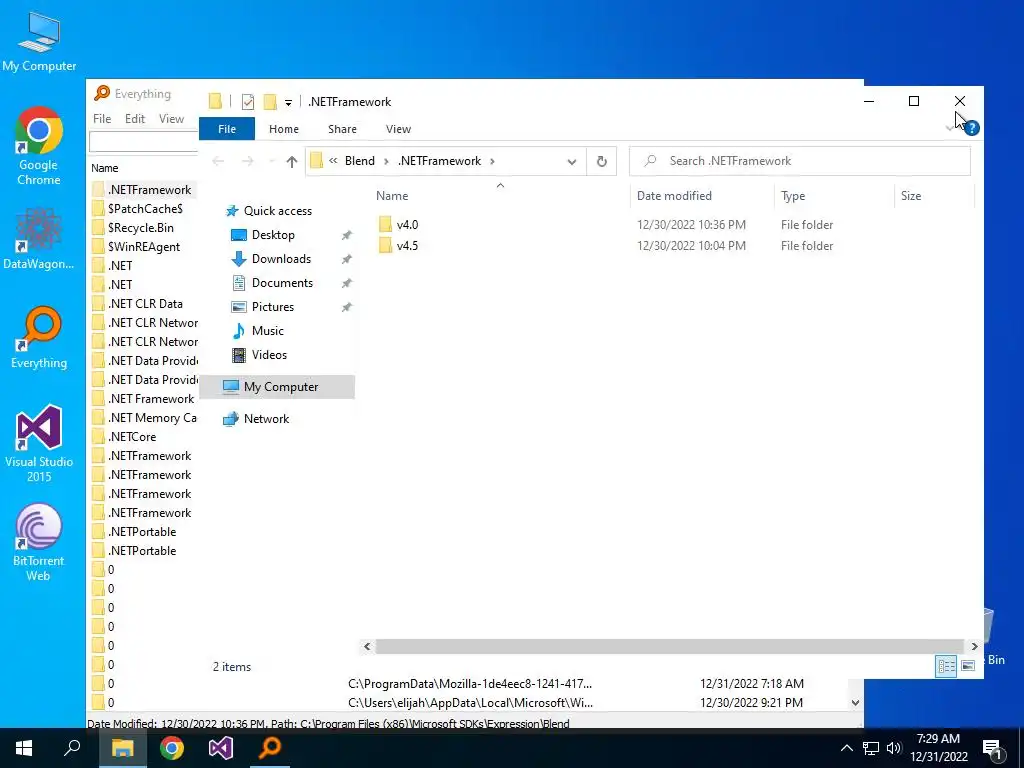
Task: Open Google Chrome desktop shortcut
Action: (39, 146)
